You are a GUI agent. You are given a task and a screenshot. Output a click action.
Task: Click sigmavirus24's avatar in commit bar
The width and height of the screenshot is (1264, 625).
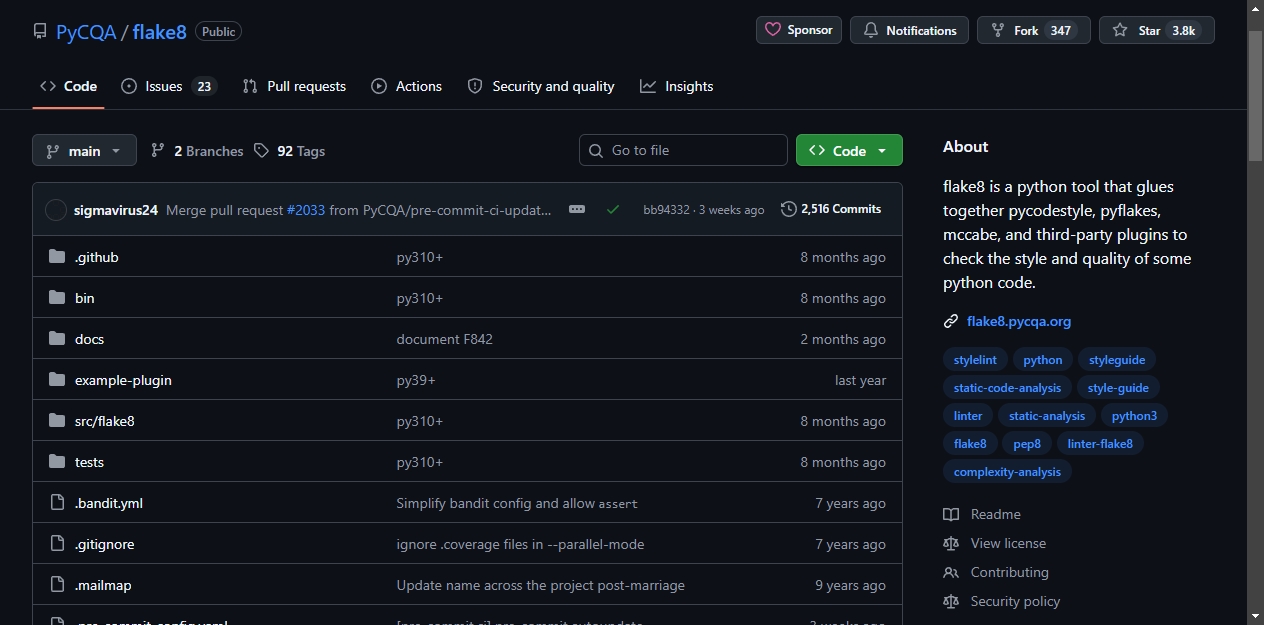point(56,210)
